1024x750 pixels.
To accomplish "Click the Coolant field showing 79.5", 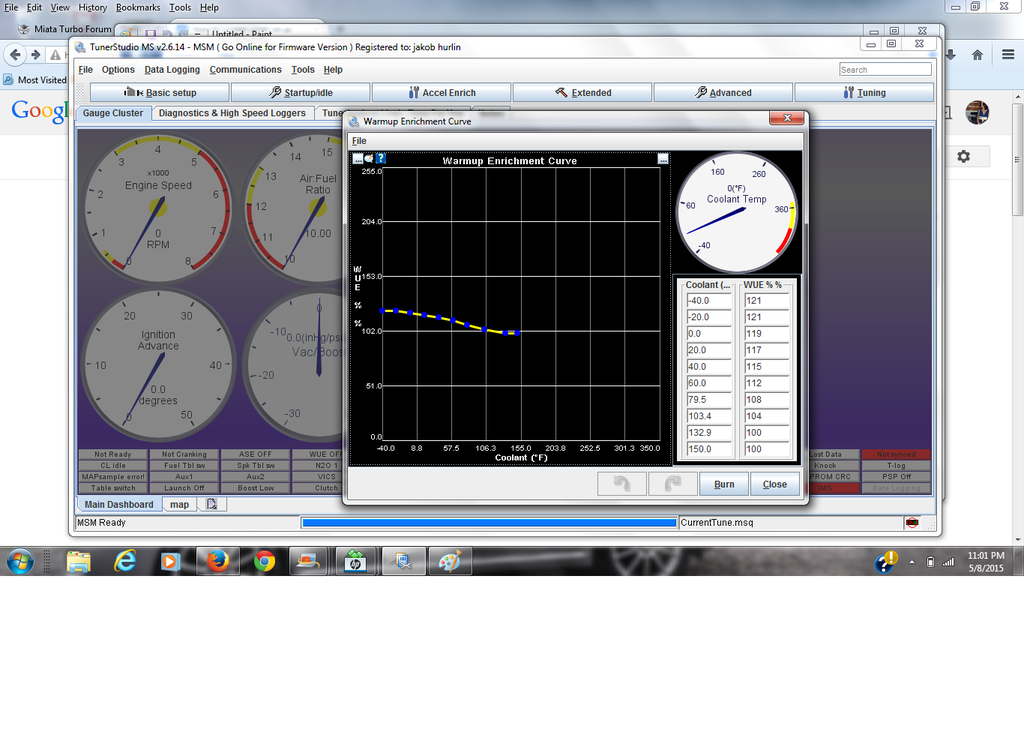I will click(708, 399).
